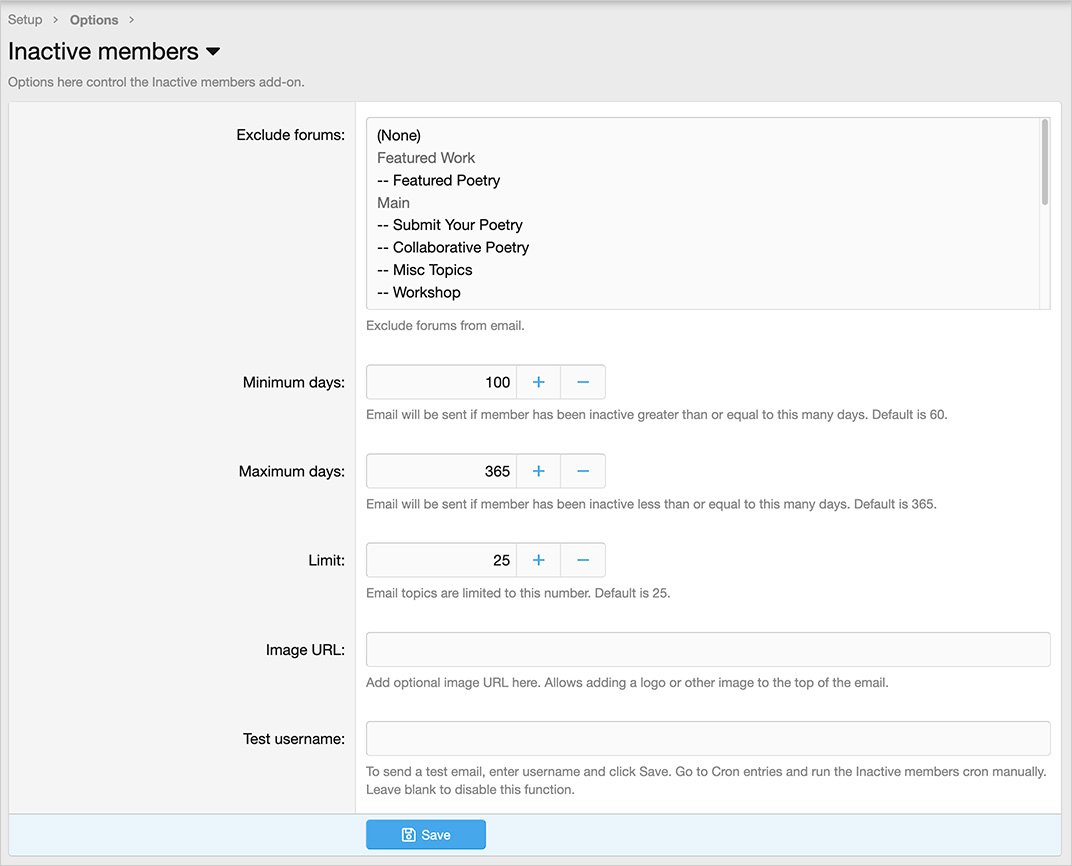Click into the Test username field
The image size is (1072, 866).
[x=708, y=738]
